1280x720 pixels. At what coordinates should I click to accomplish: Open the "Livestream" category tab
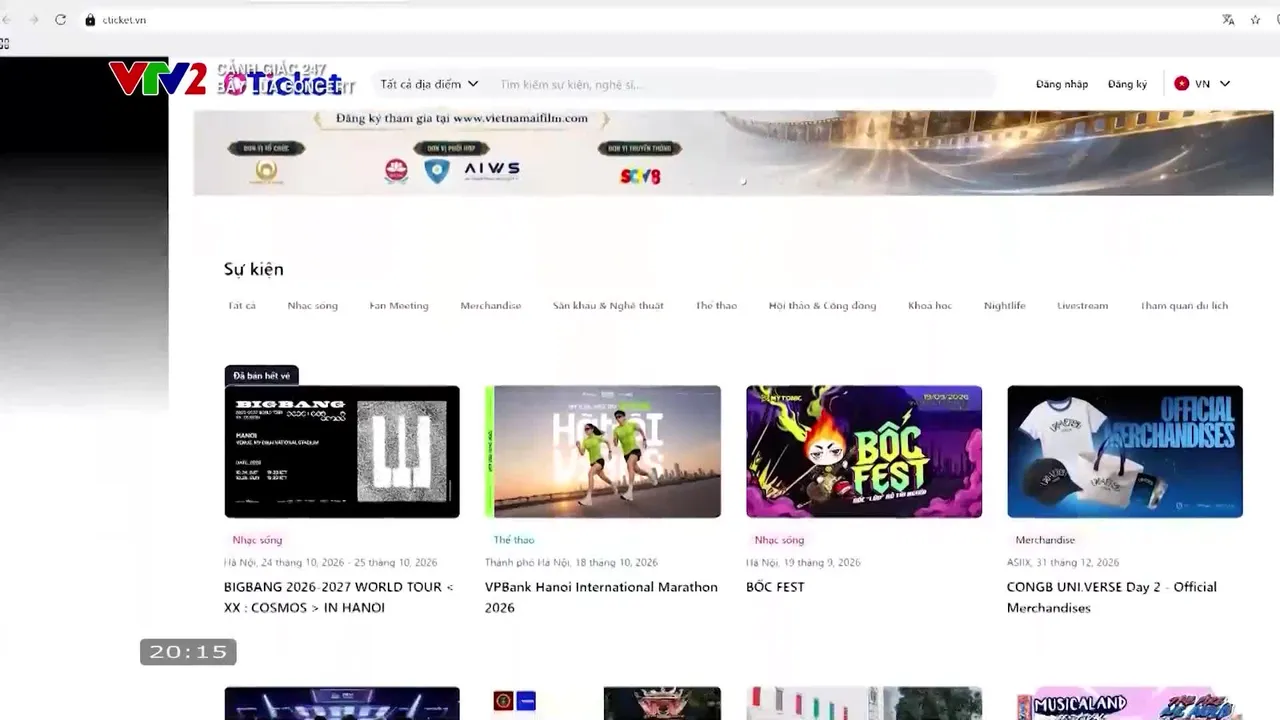(1082, 305)
